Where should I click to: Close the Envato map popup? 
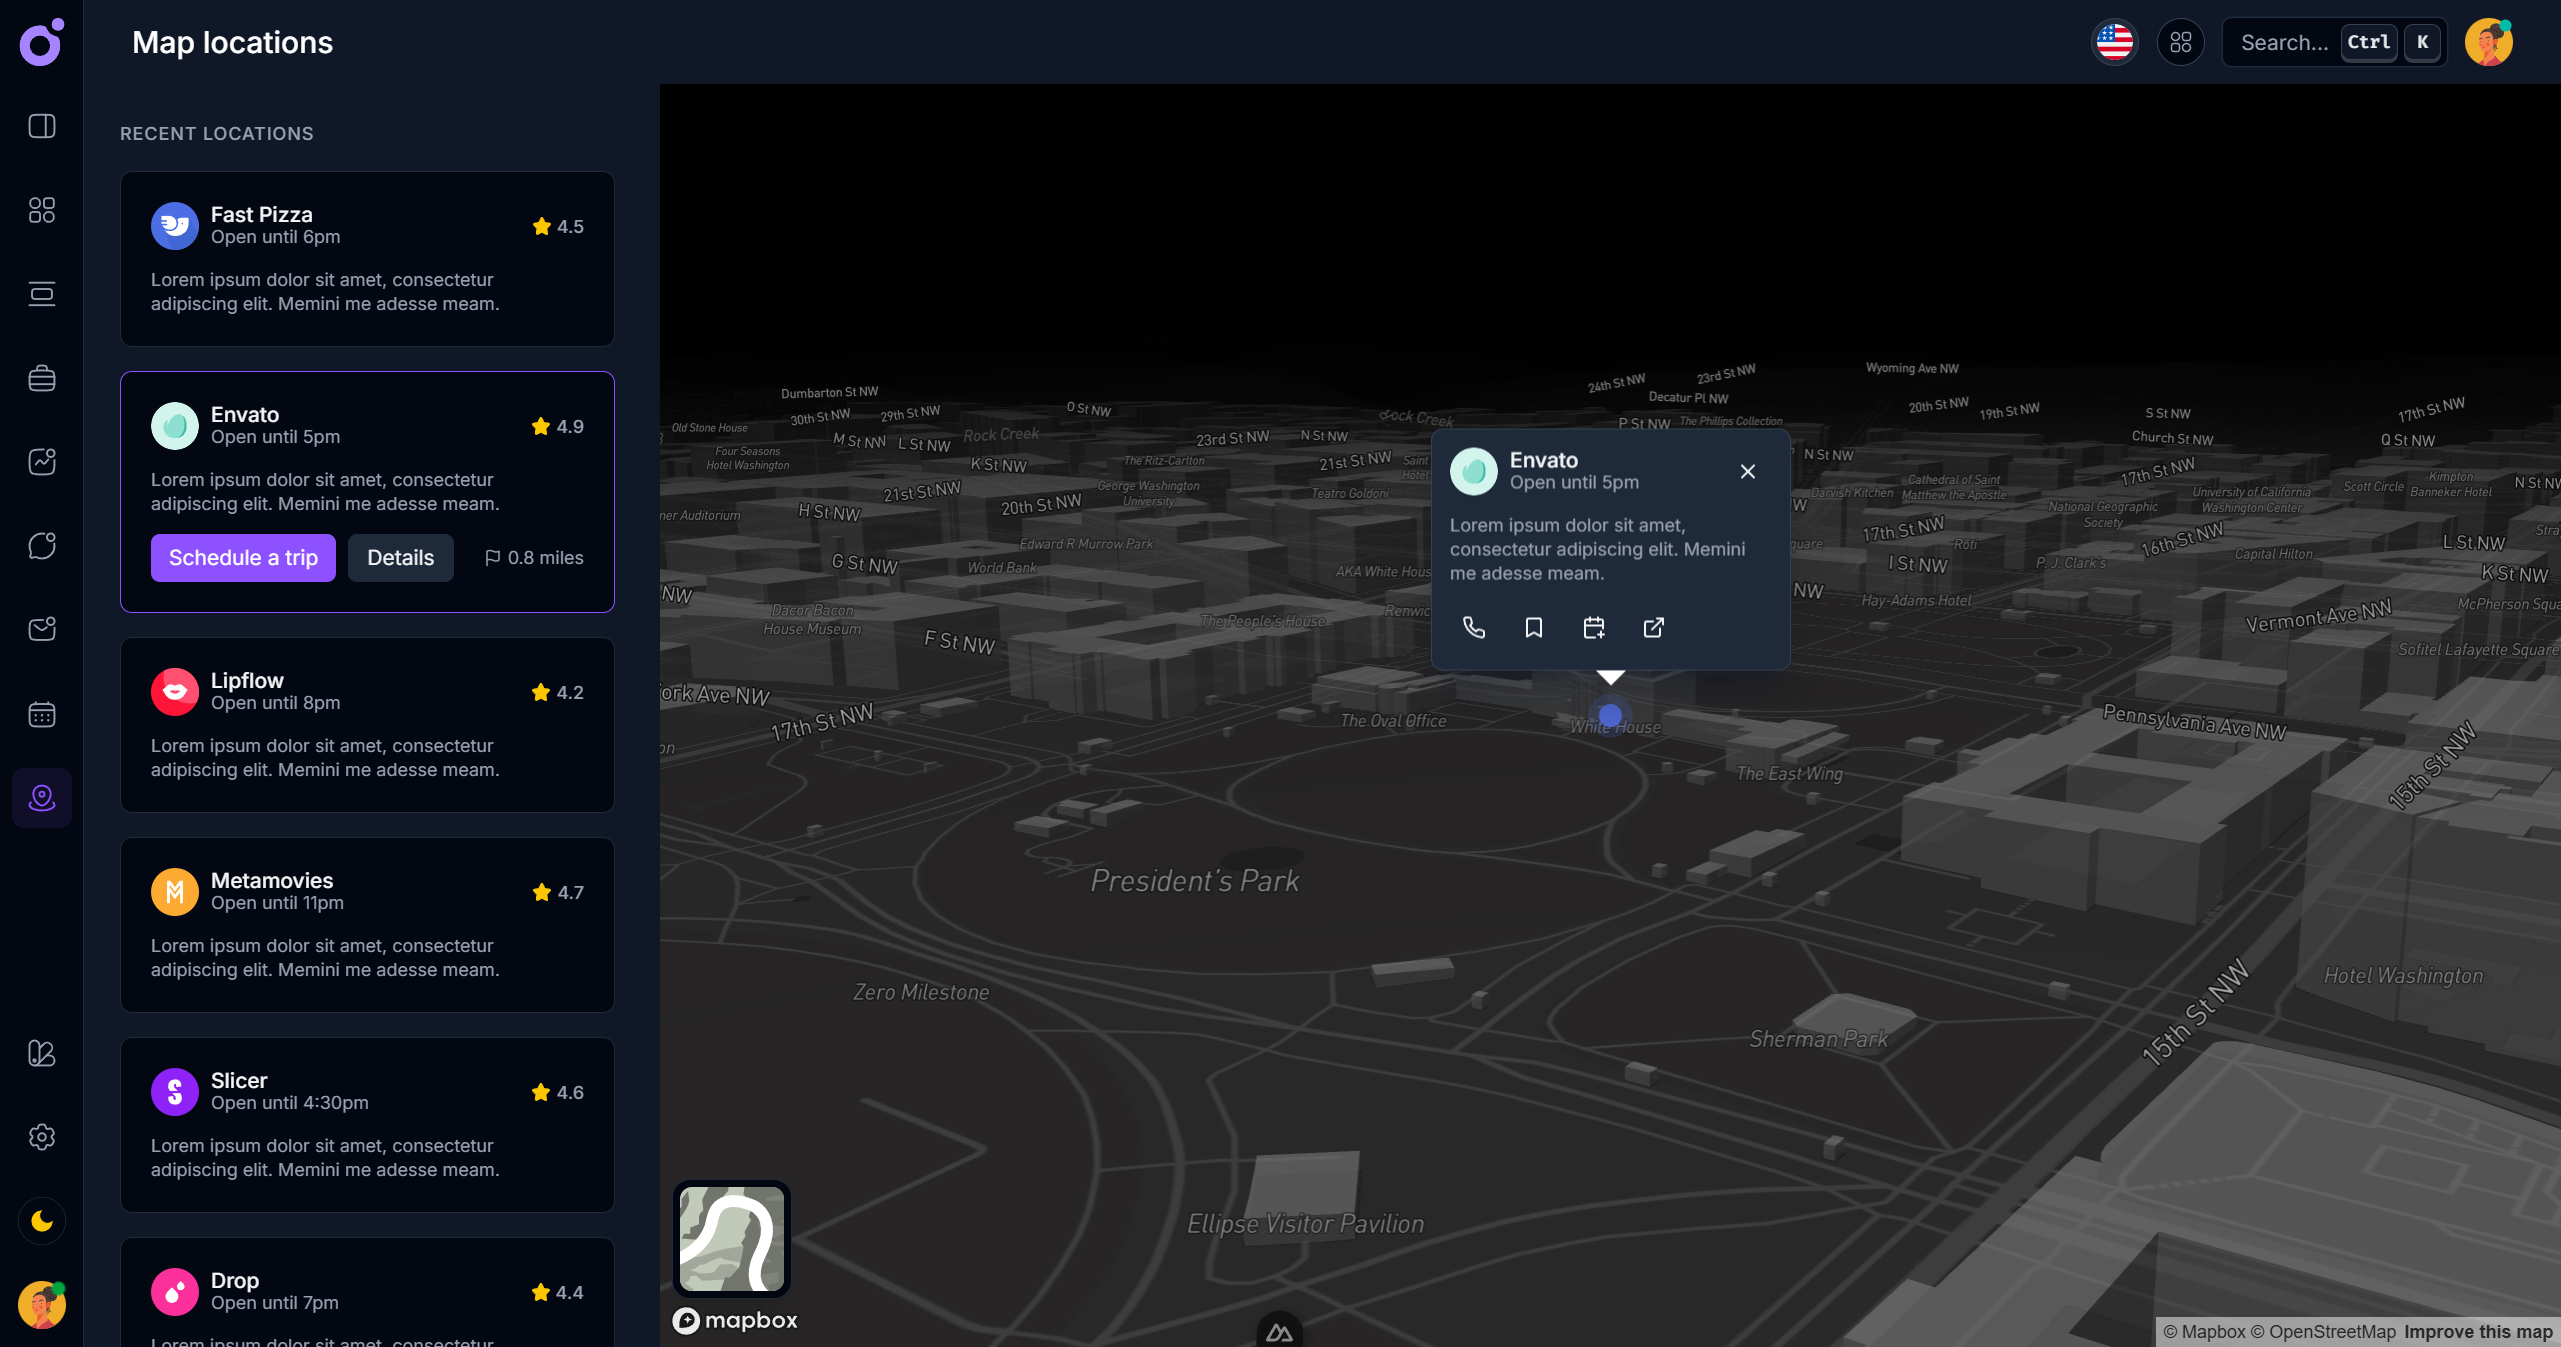1747,471
